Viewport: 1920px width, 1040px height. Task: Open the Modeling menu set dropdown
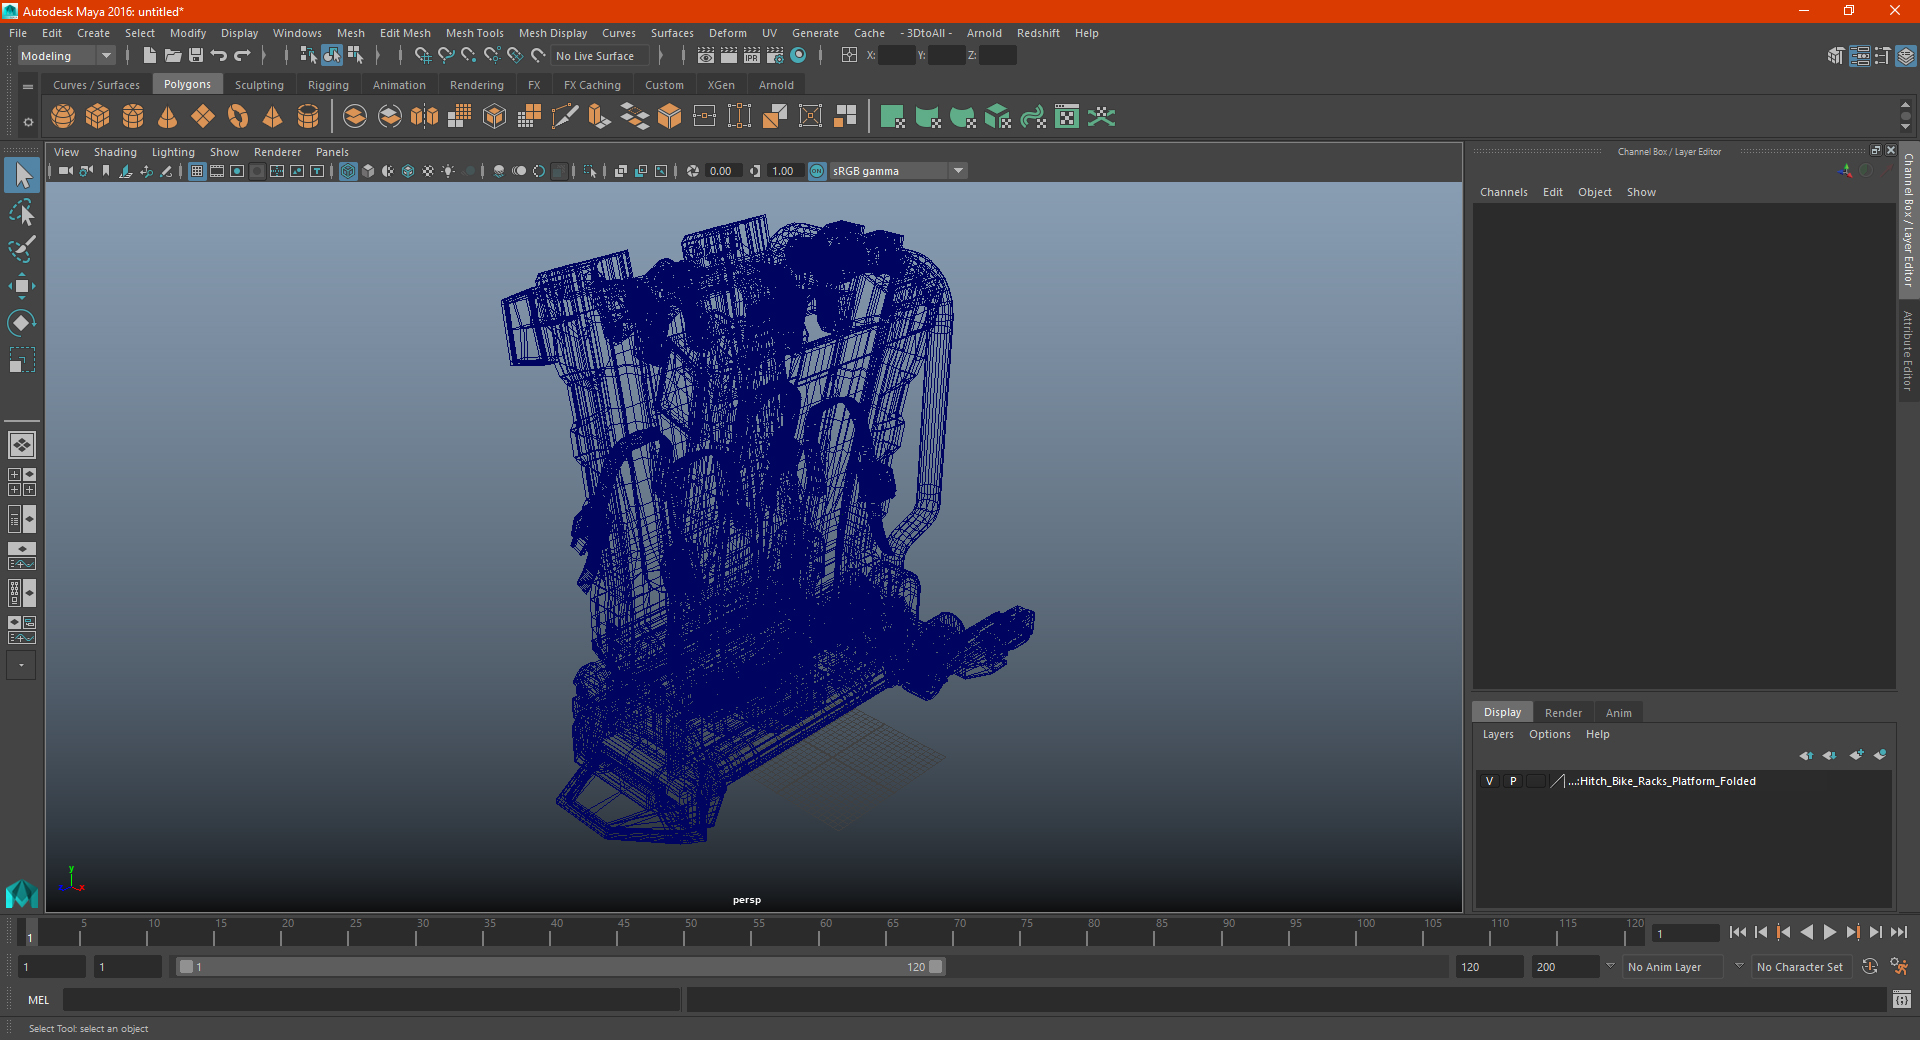tap(67, 56)
